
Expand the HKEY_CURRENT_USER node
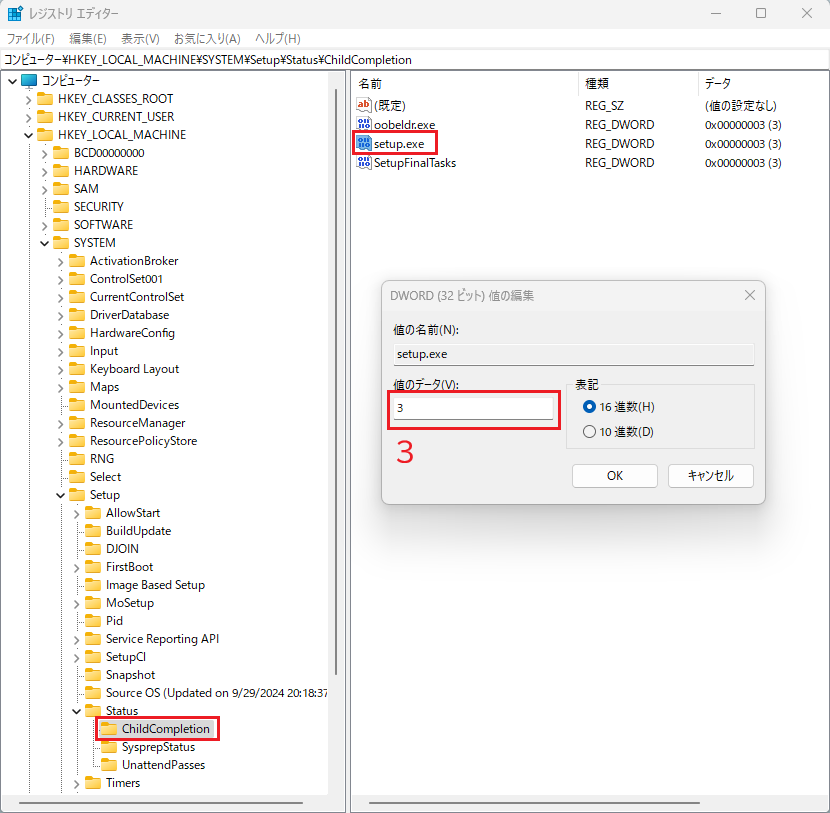[29, 118]
